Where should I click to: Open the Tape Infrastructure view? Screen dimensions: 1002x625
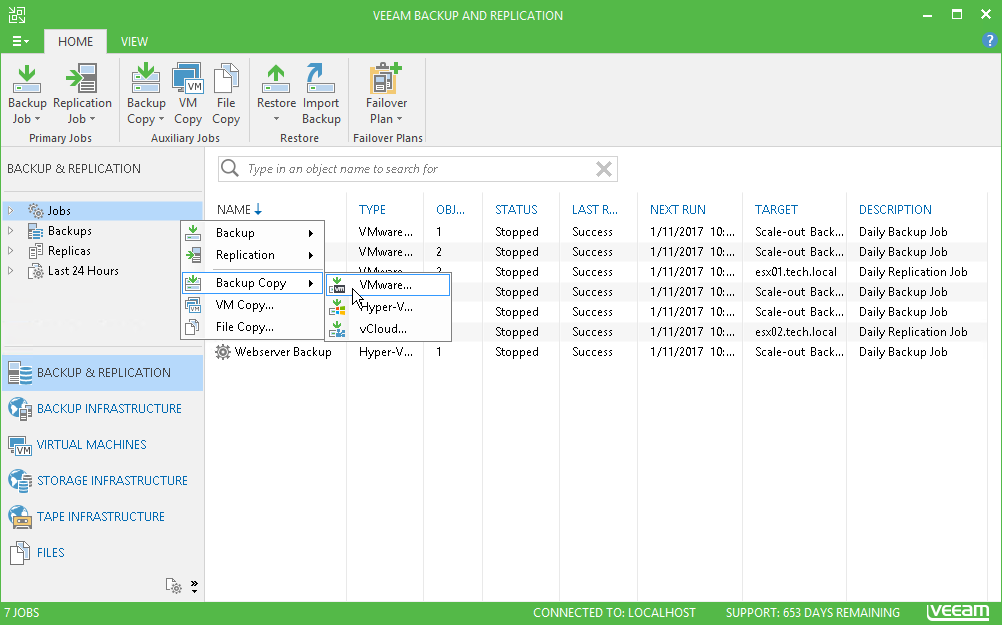(103, 516)
